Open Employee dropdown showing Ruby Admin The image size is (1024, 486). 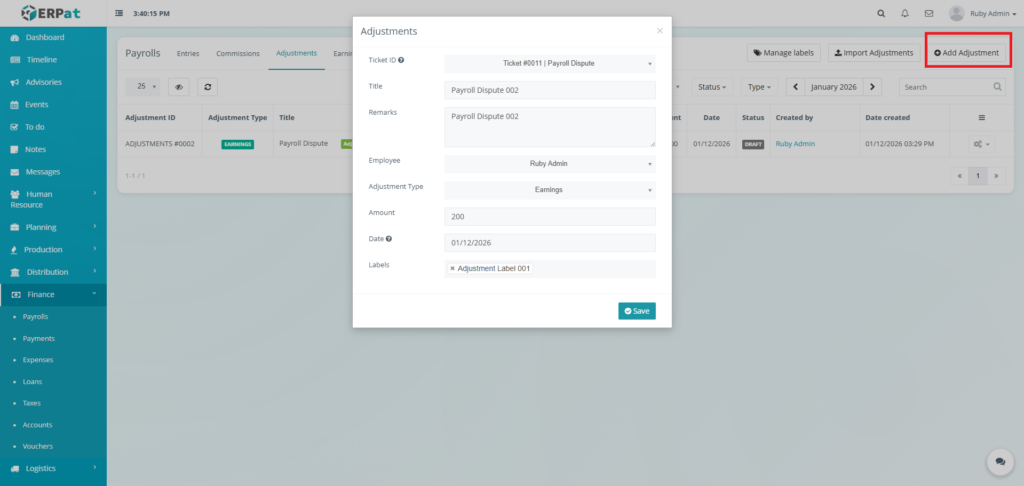[550, 164]
